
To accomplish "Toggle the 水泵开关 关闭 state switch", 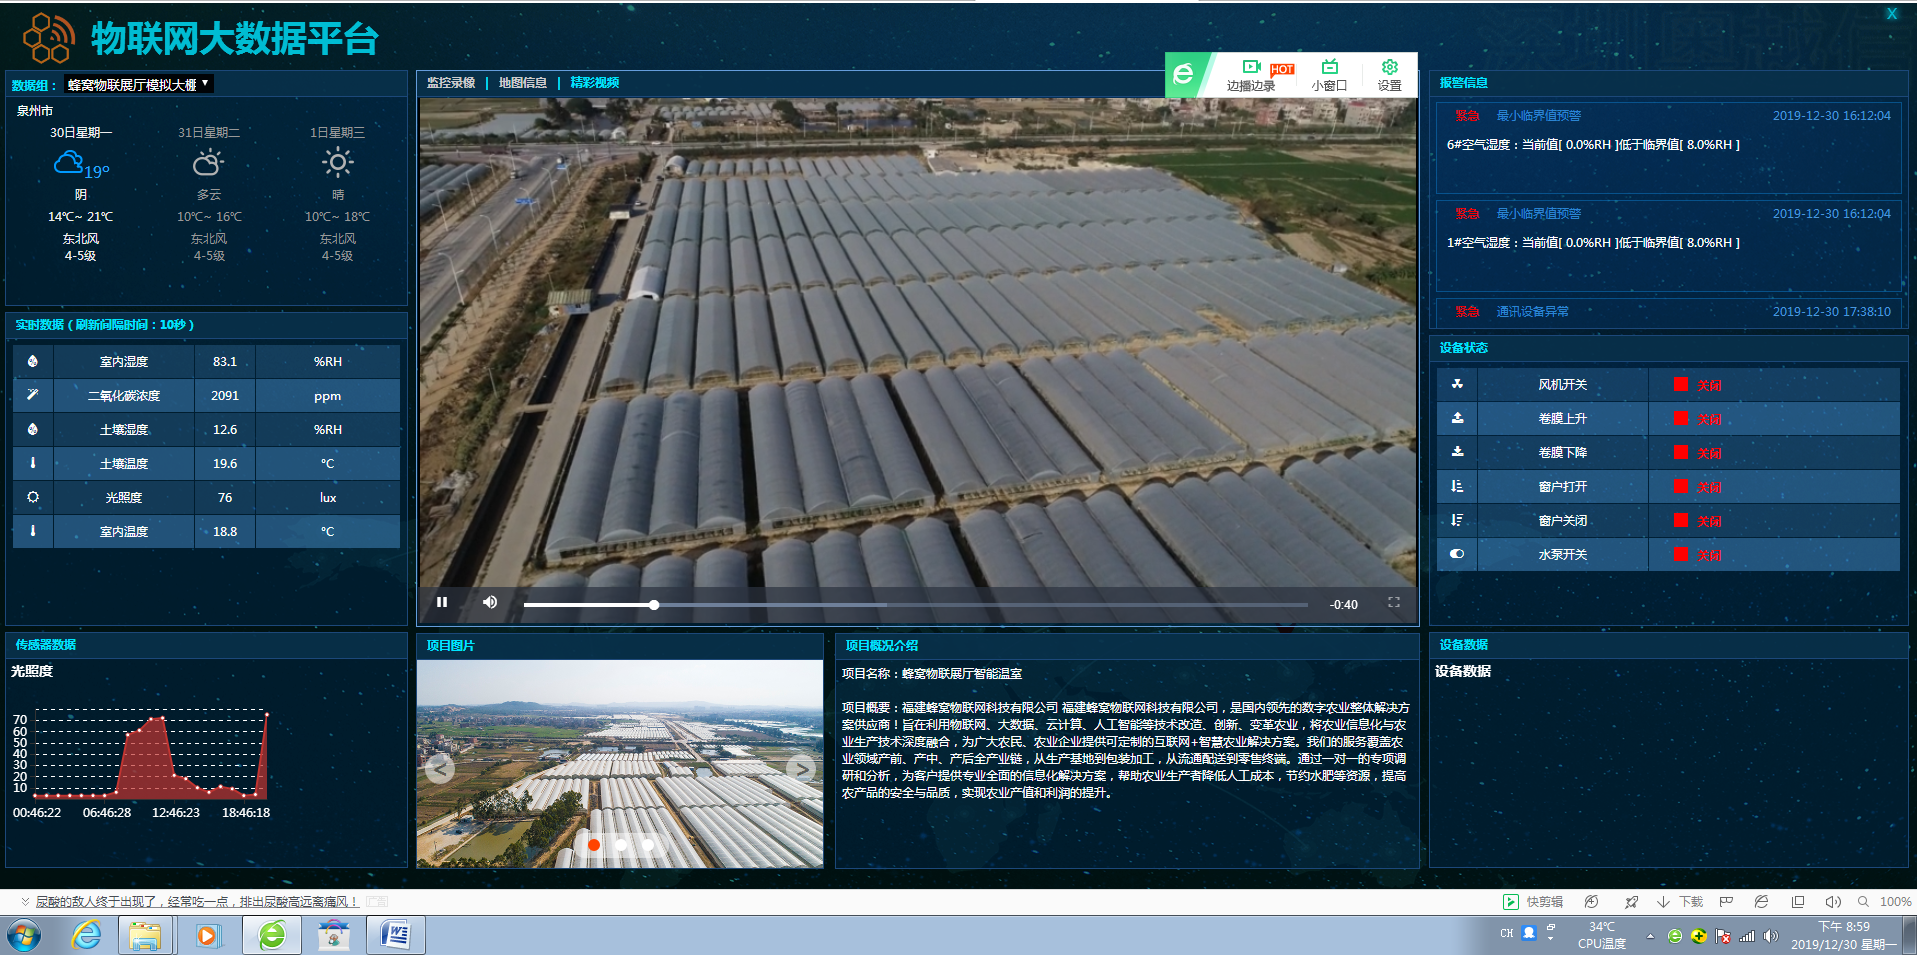I will pos(1698,555).
